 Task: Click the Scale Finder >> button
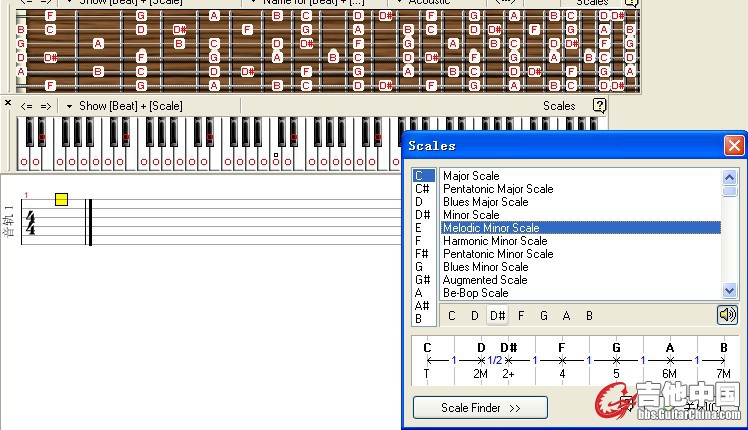480,408
